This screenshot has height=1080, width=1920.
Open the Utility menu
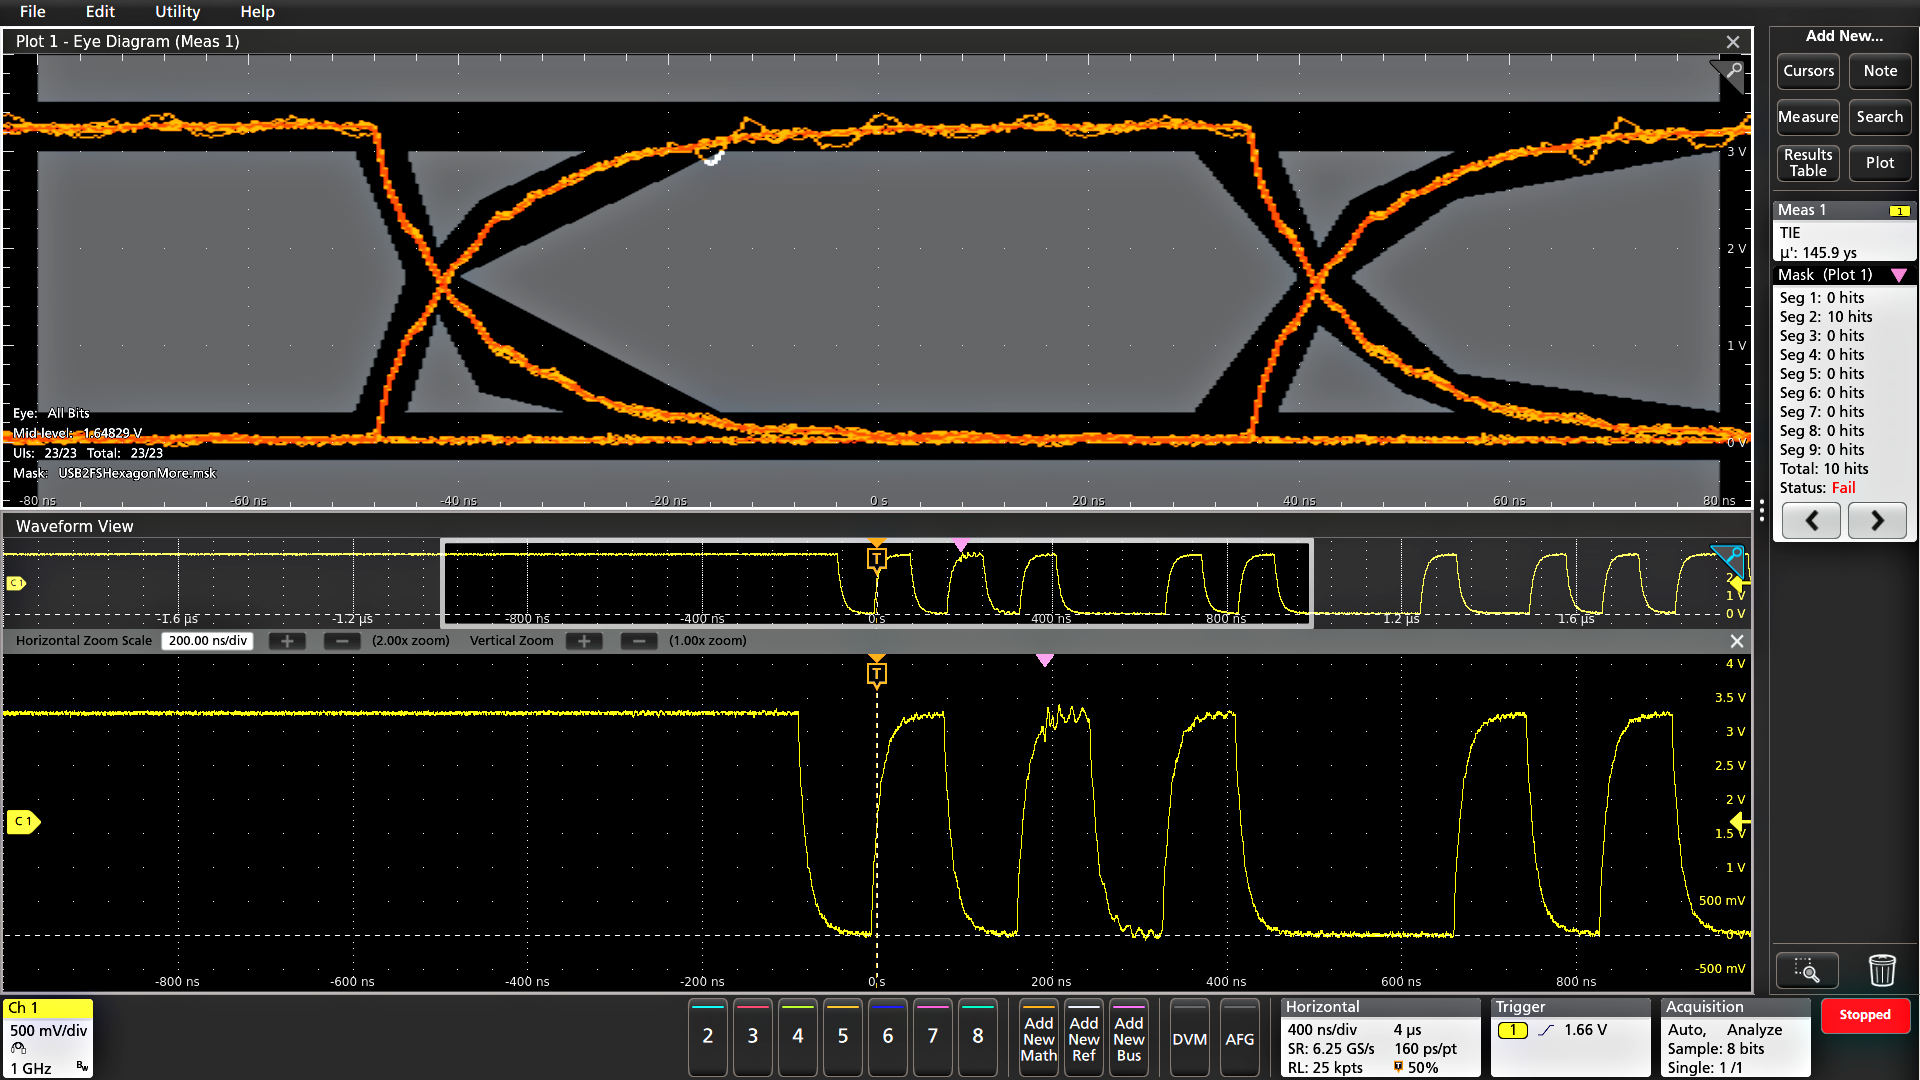click(x=177, y=12)
